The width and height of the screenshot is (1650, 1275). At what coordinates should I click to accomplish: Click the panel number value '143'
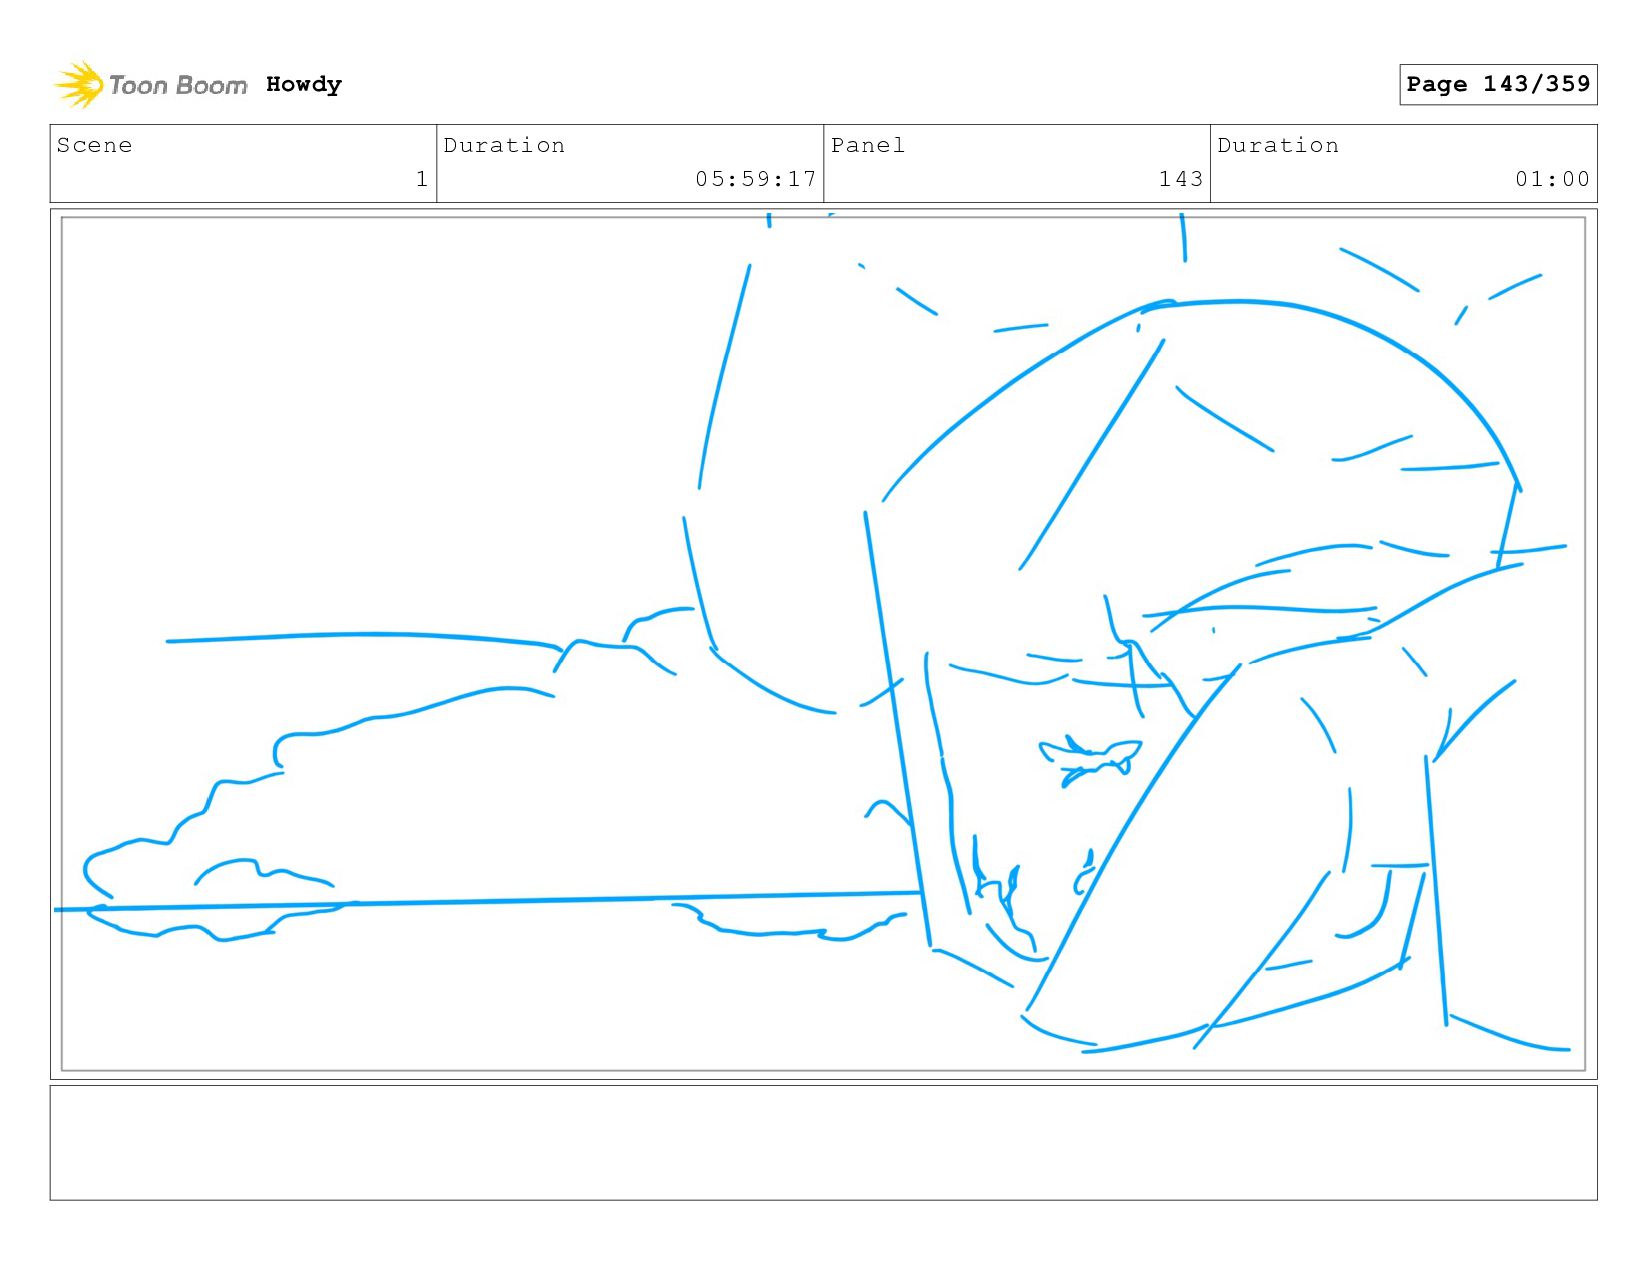coord(1181,179)
